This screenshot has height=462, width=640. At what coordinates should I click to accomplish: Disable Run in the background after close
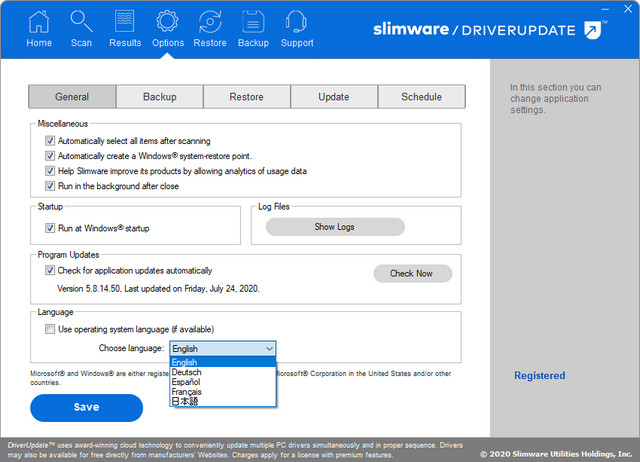[x=50, y=186]
